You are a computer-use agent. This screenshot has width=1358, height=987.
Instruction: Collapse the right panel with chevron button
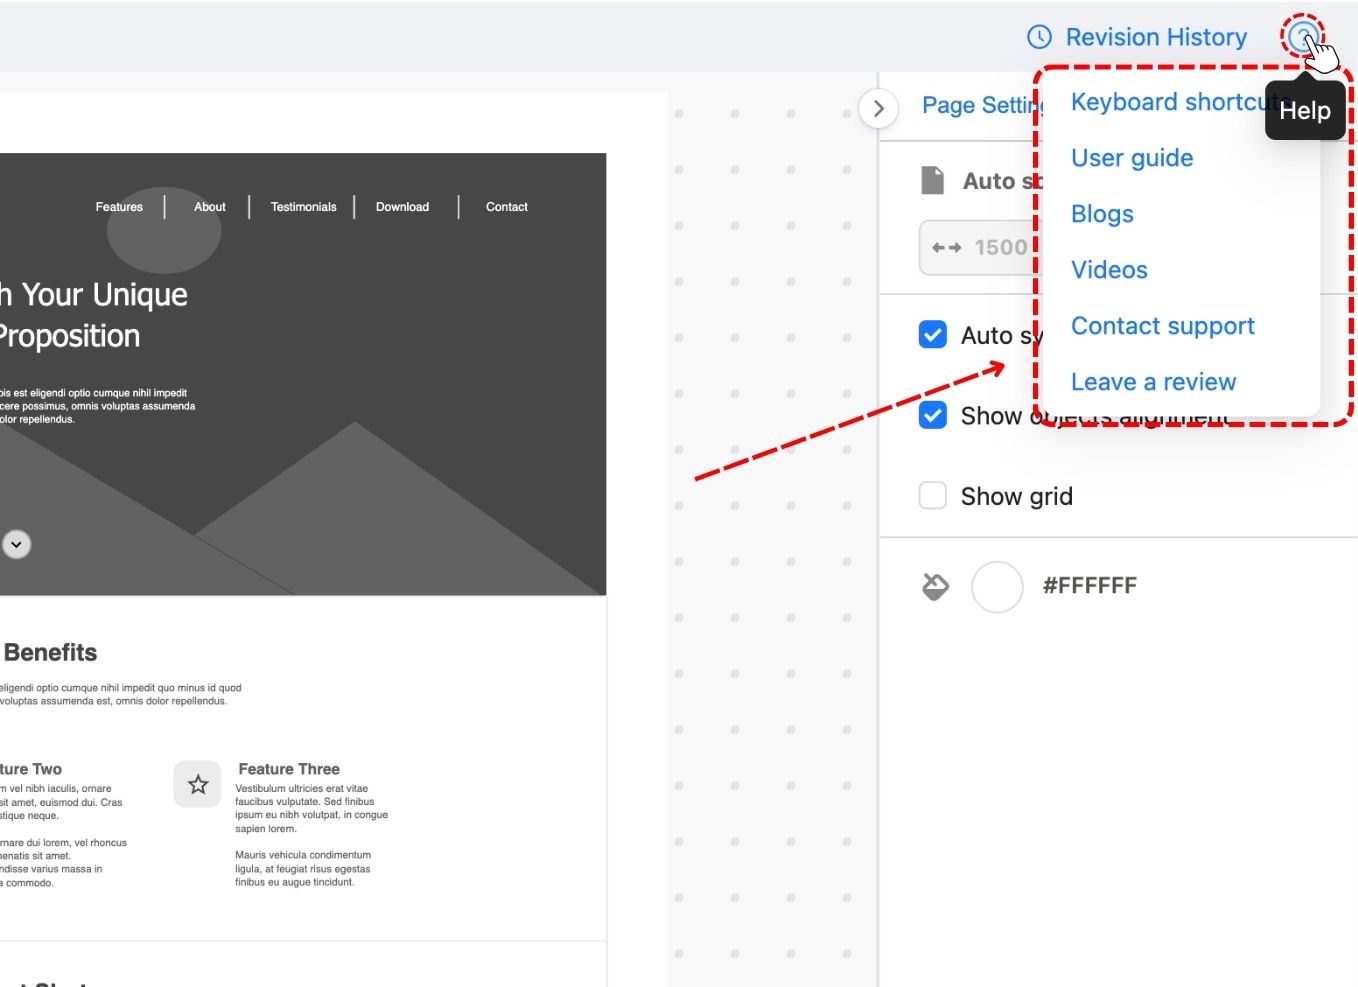click(x=878, y=108)
